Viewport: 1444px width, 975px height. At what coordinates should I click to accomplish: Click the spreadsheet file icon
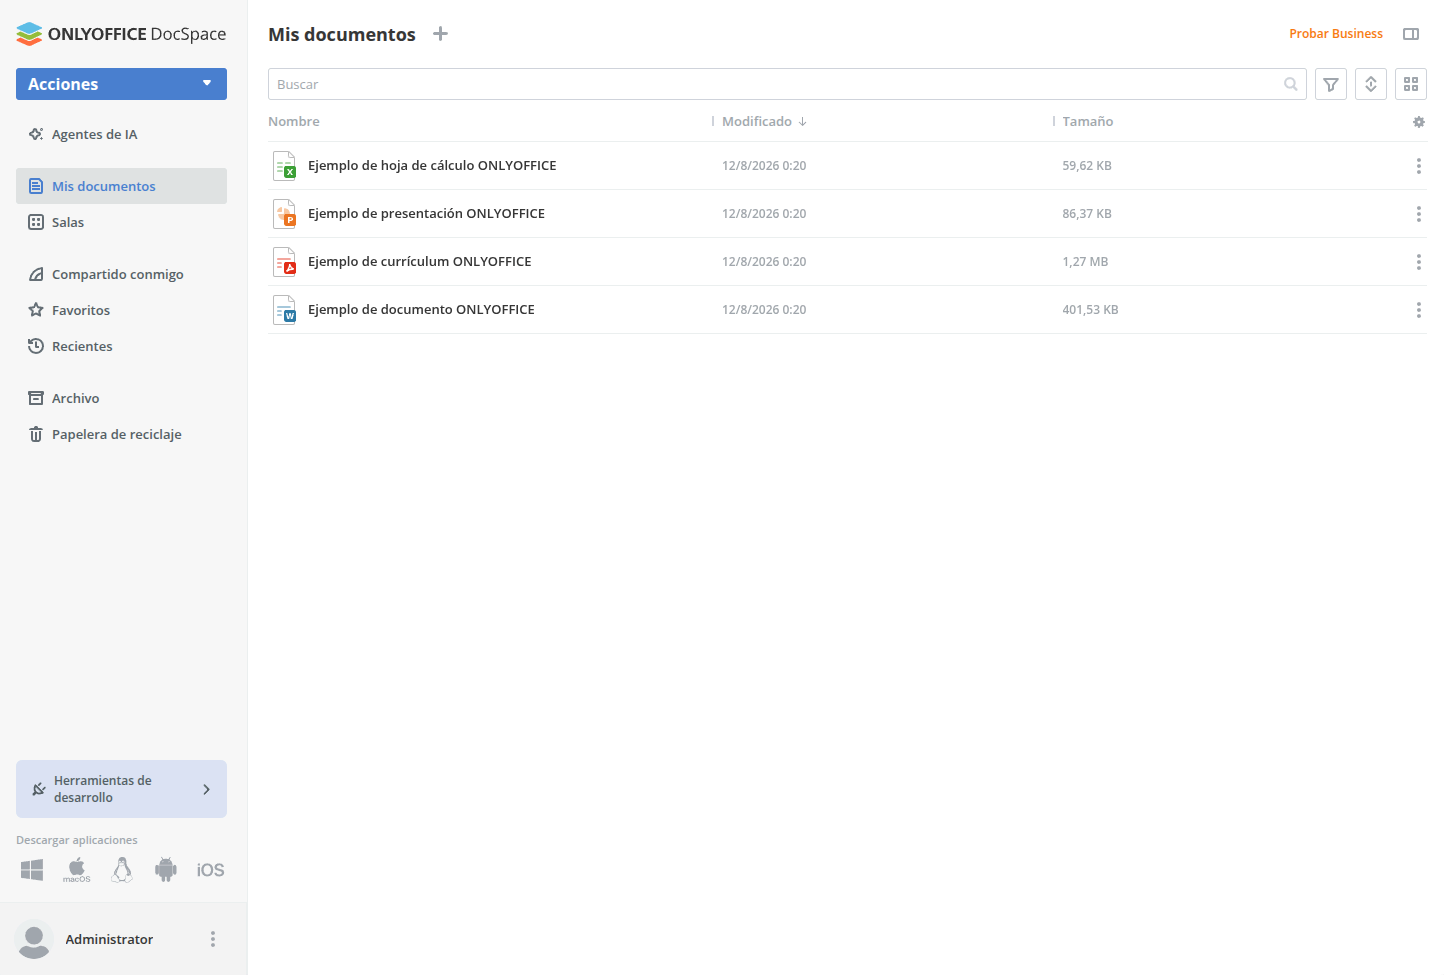[x=285, y=166]
